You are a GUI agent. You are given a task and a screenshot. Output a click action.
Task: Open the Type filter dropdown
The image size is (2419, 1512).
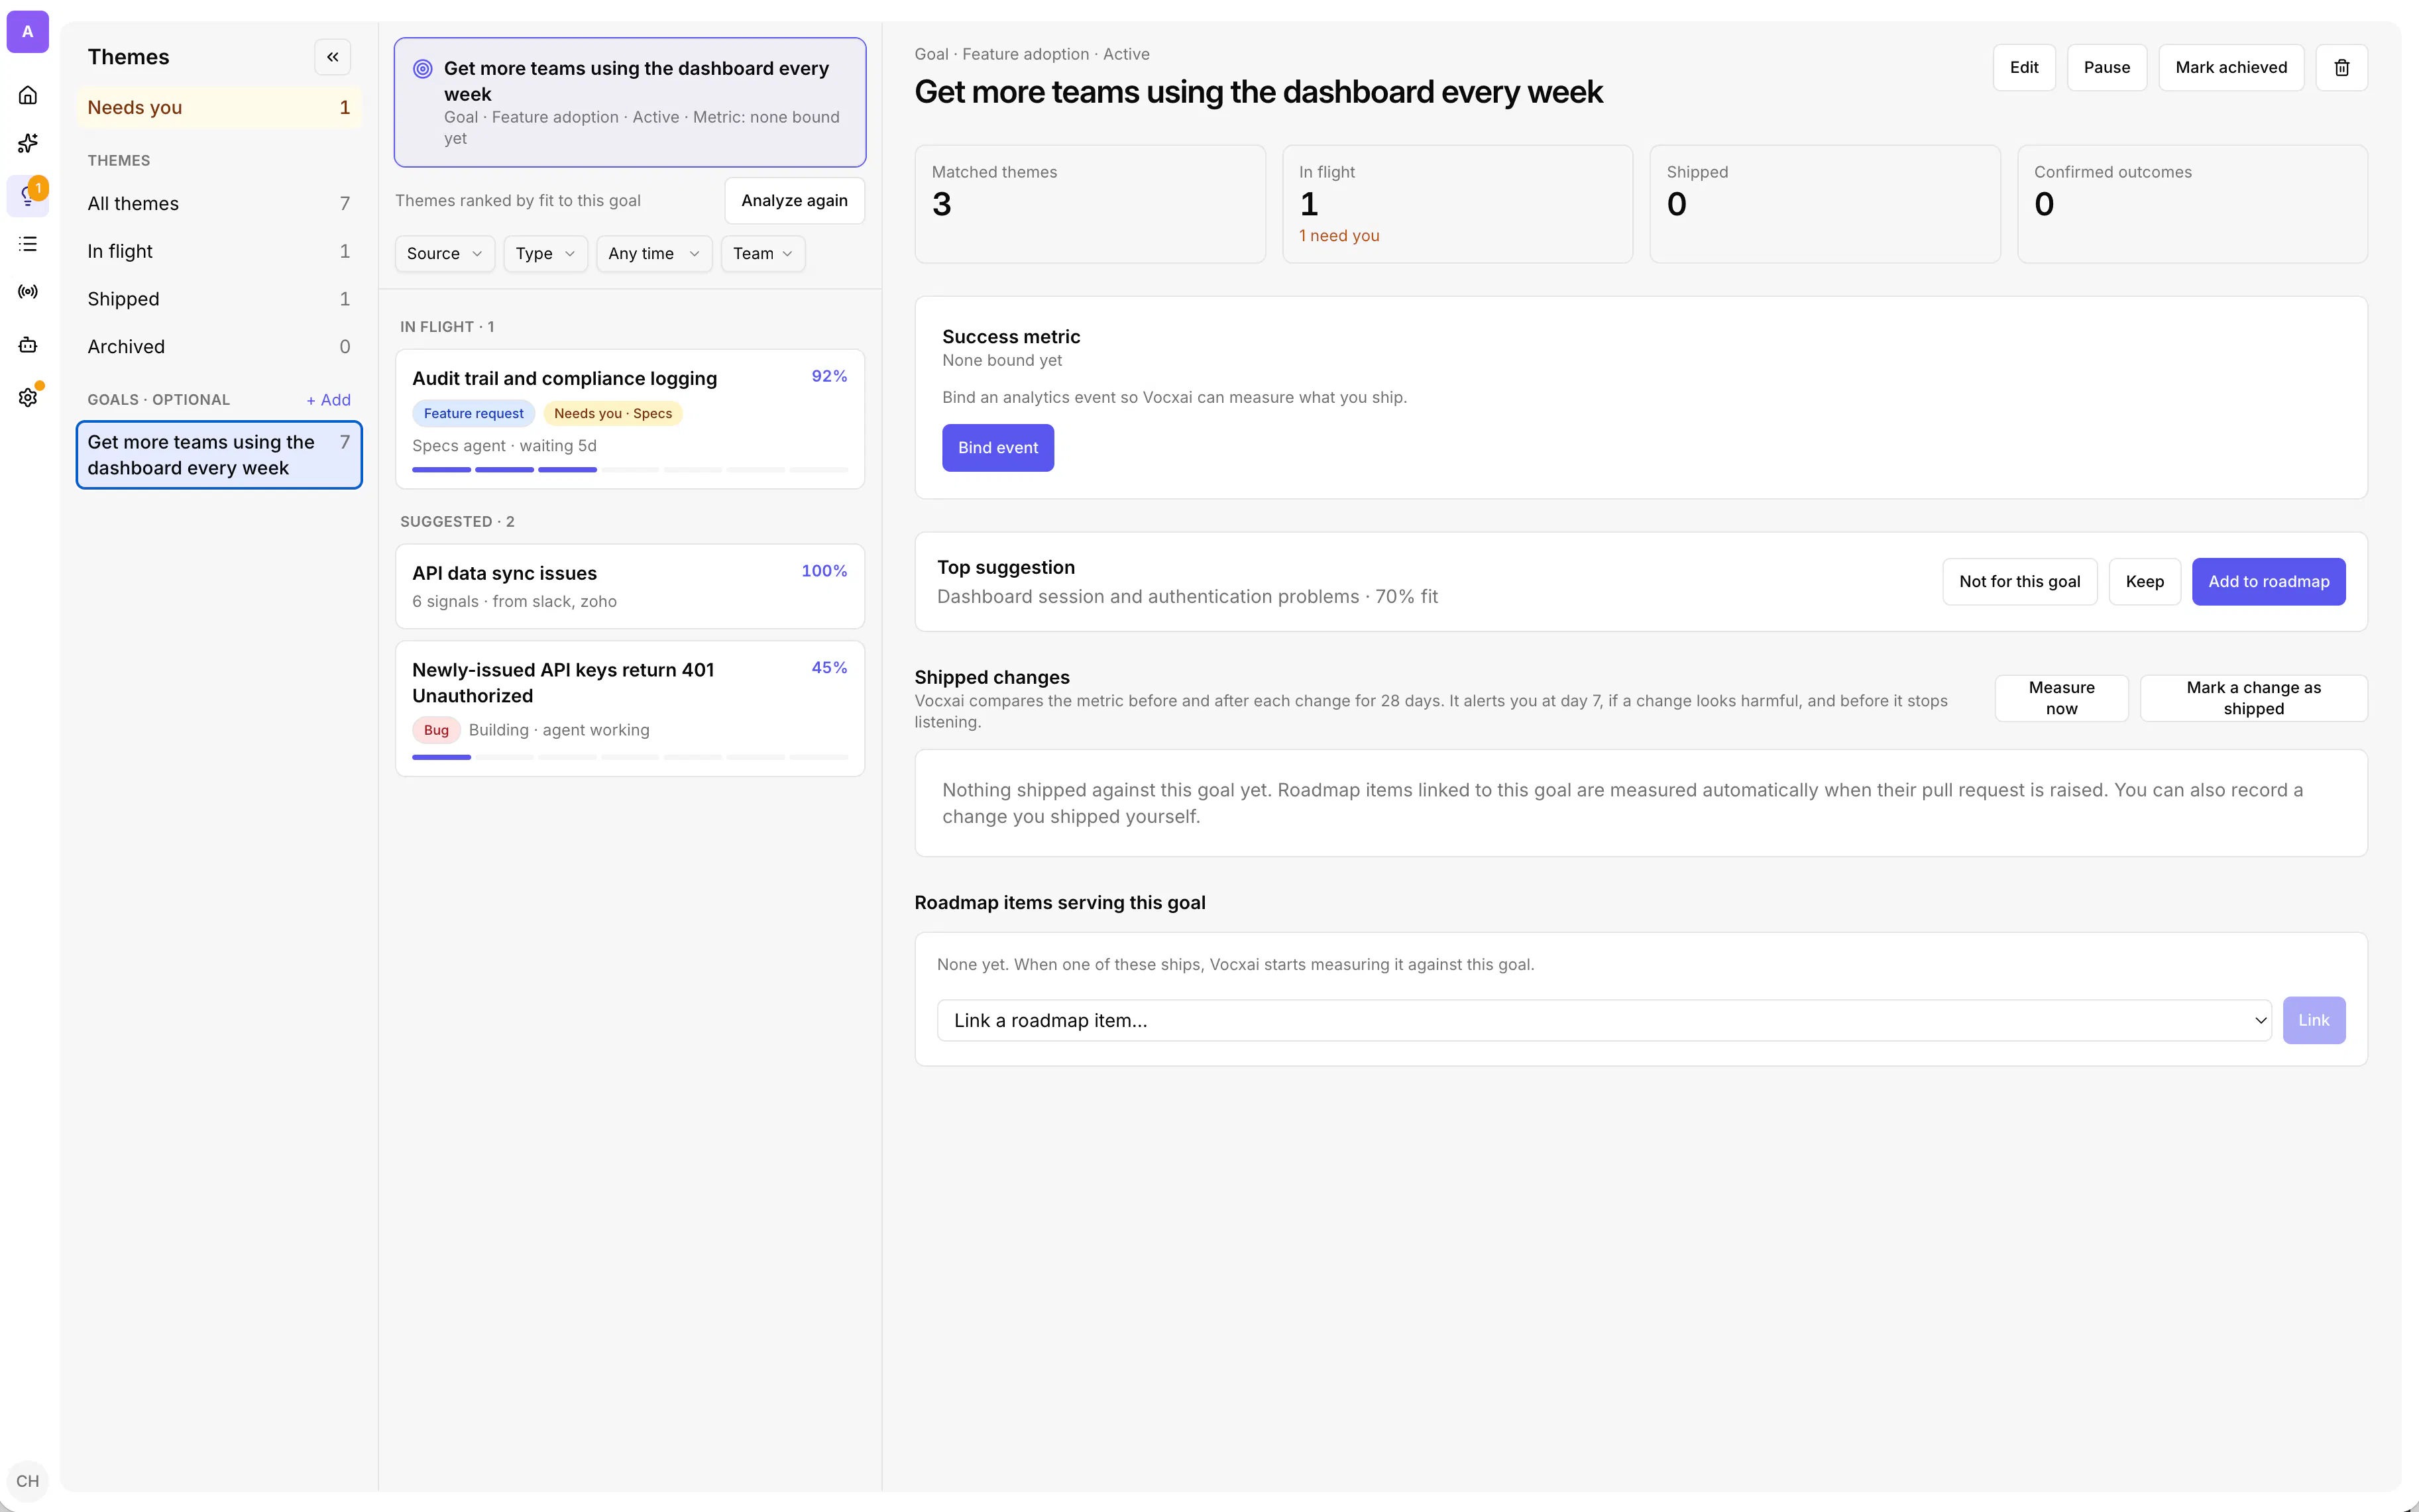point(545,254)
